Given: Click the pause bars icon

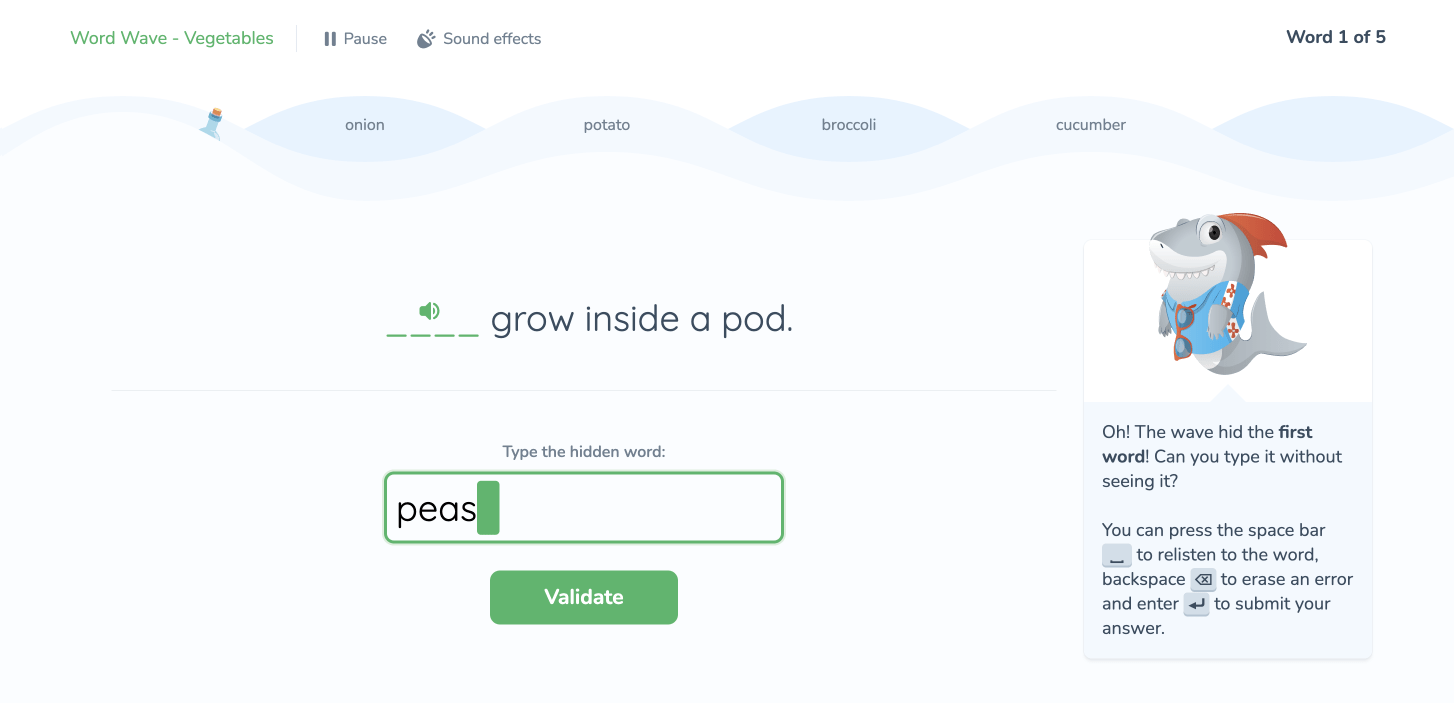Looking at the screenshot, I should [330, 38].
